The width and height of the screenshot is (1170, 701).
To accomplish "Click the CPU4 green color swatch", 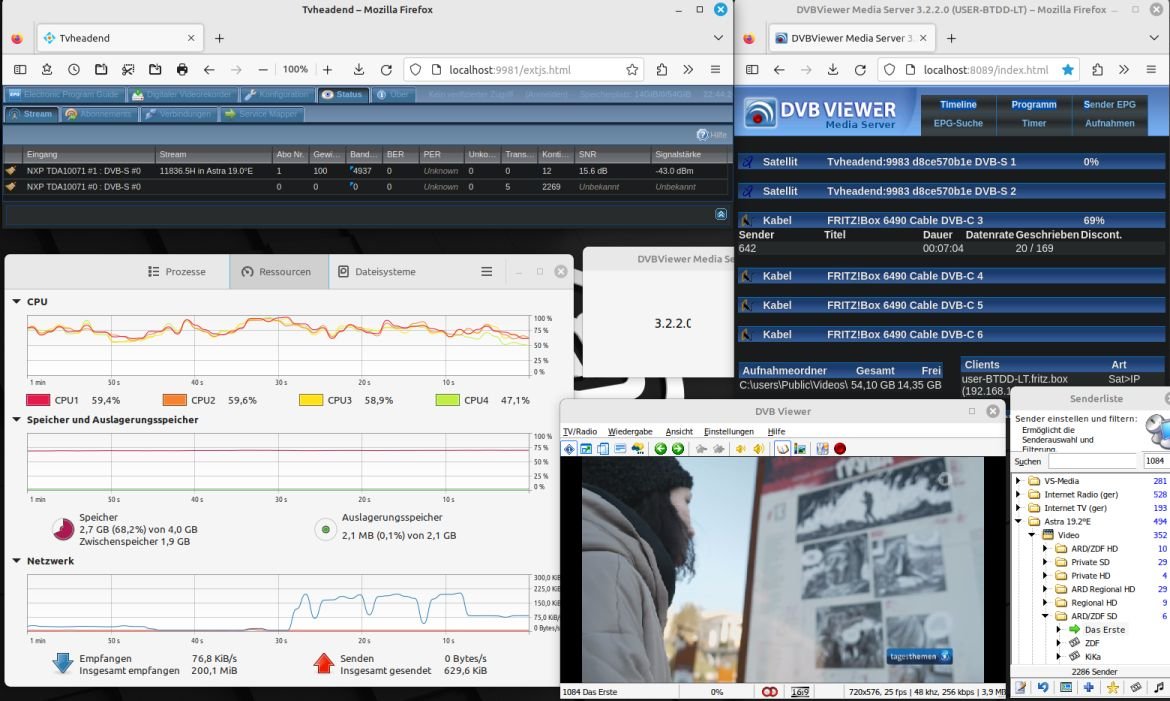I will point(448,400).
